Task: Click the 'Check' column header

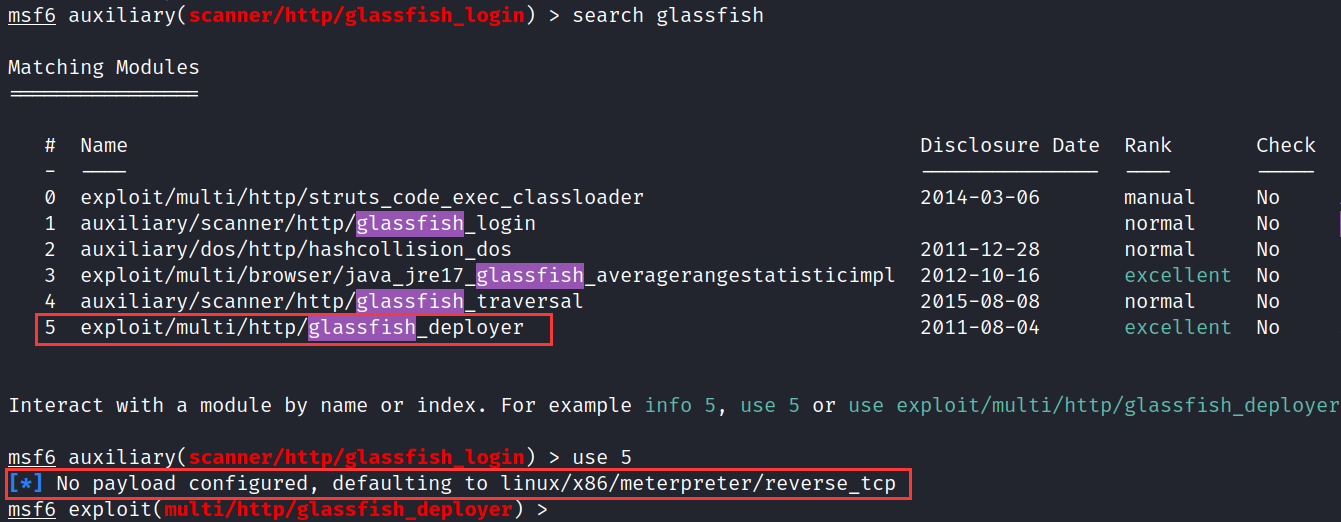Action: tap(1285, 146)
